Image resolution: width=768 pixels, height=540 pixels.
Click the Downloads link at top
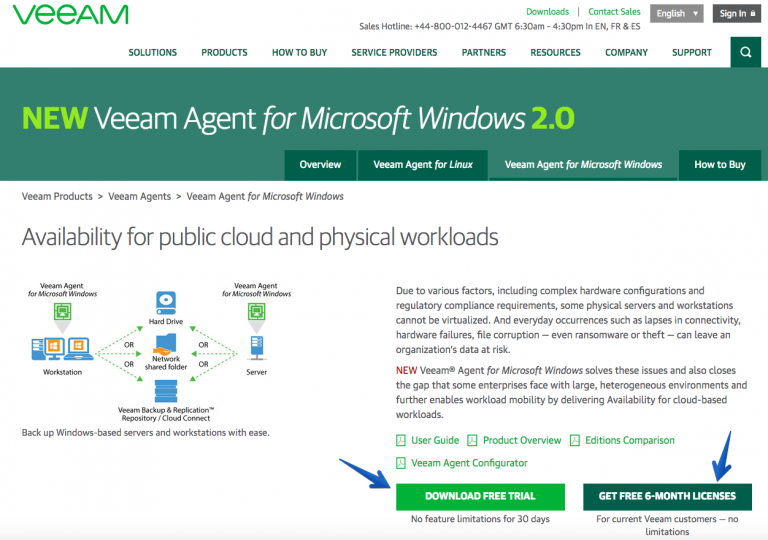pos(548,12)
